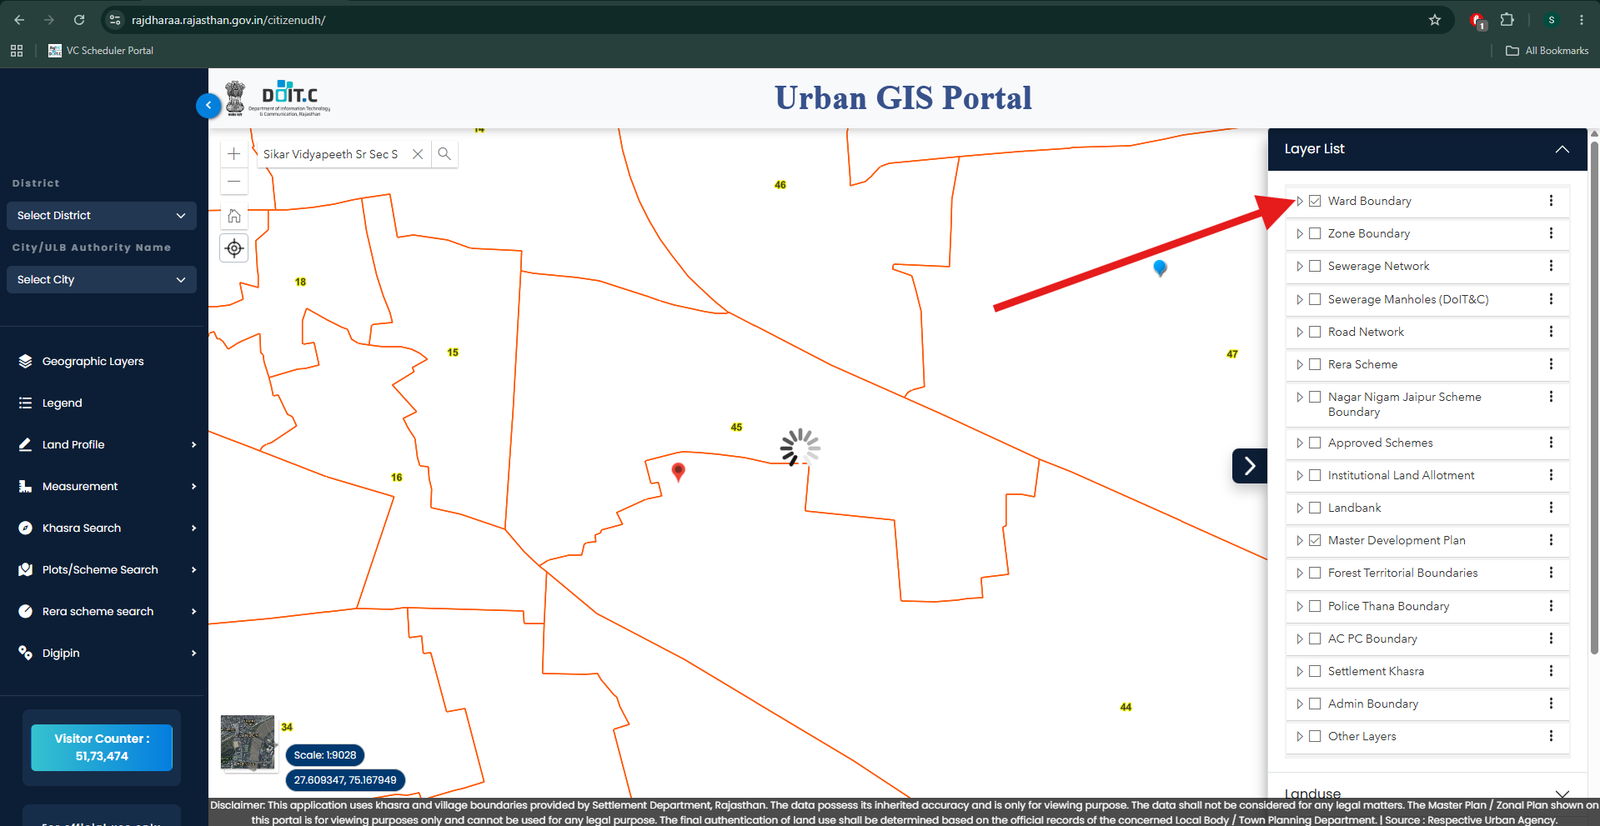
Task: Open the Geographic Layers menu
Action: tap(93, 361)
